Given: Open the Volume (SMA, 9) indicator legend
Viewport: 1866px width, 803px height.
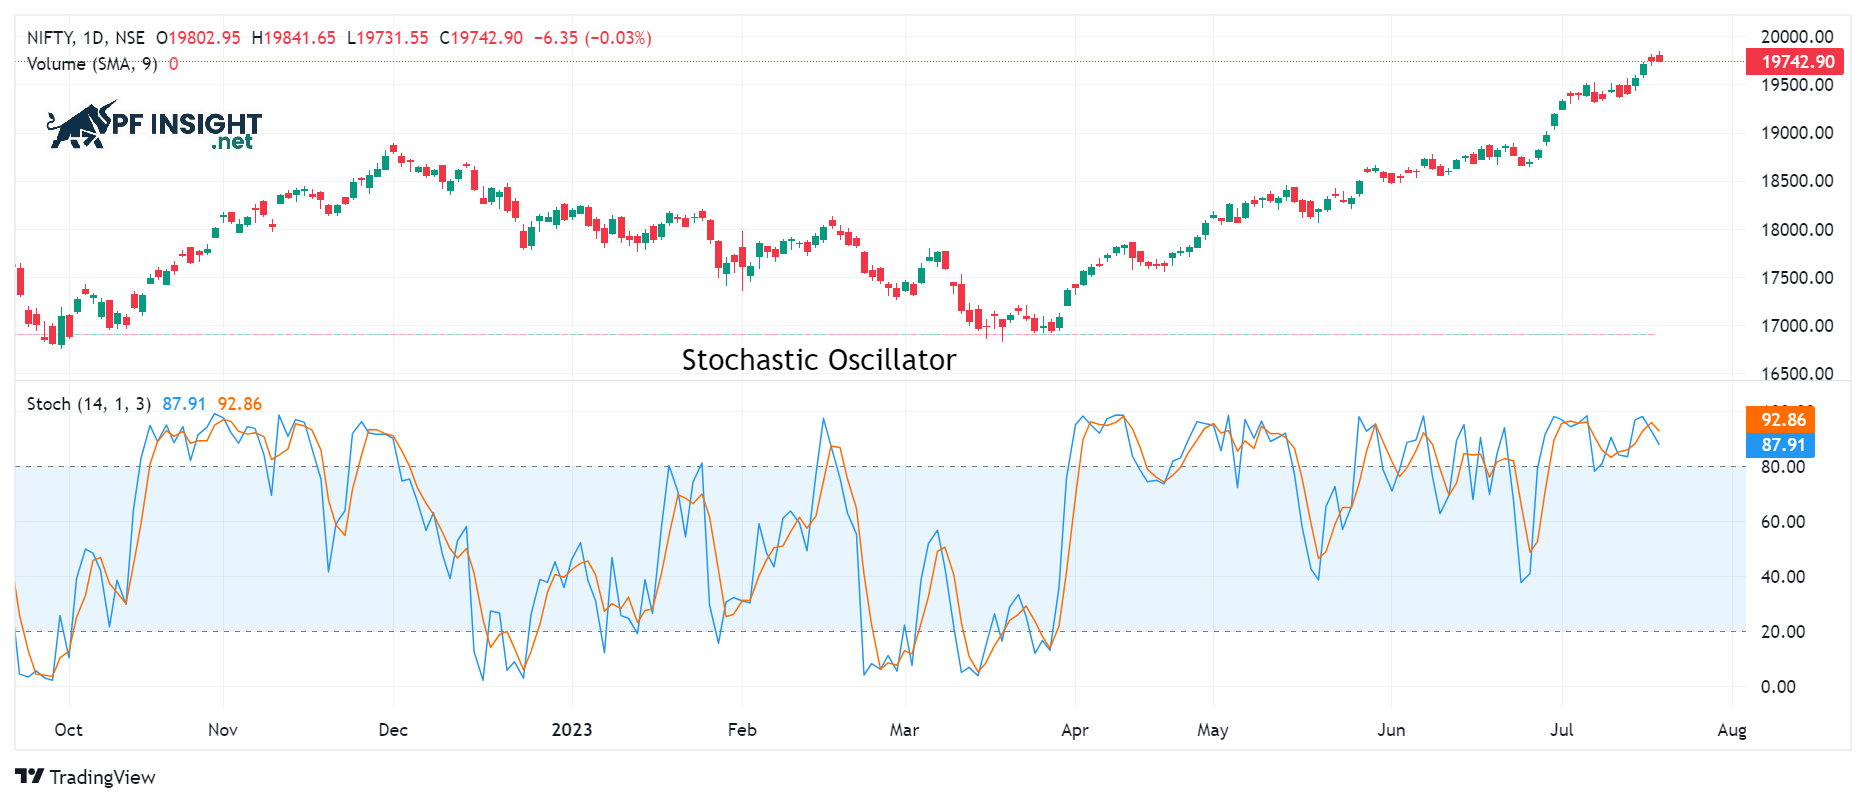Looking at the screenshot, I should click(x=92, y=64).
